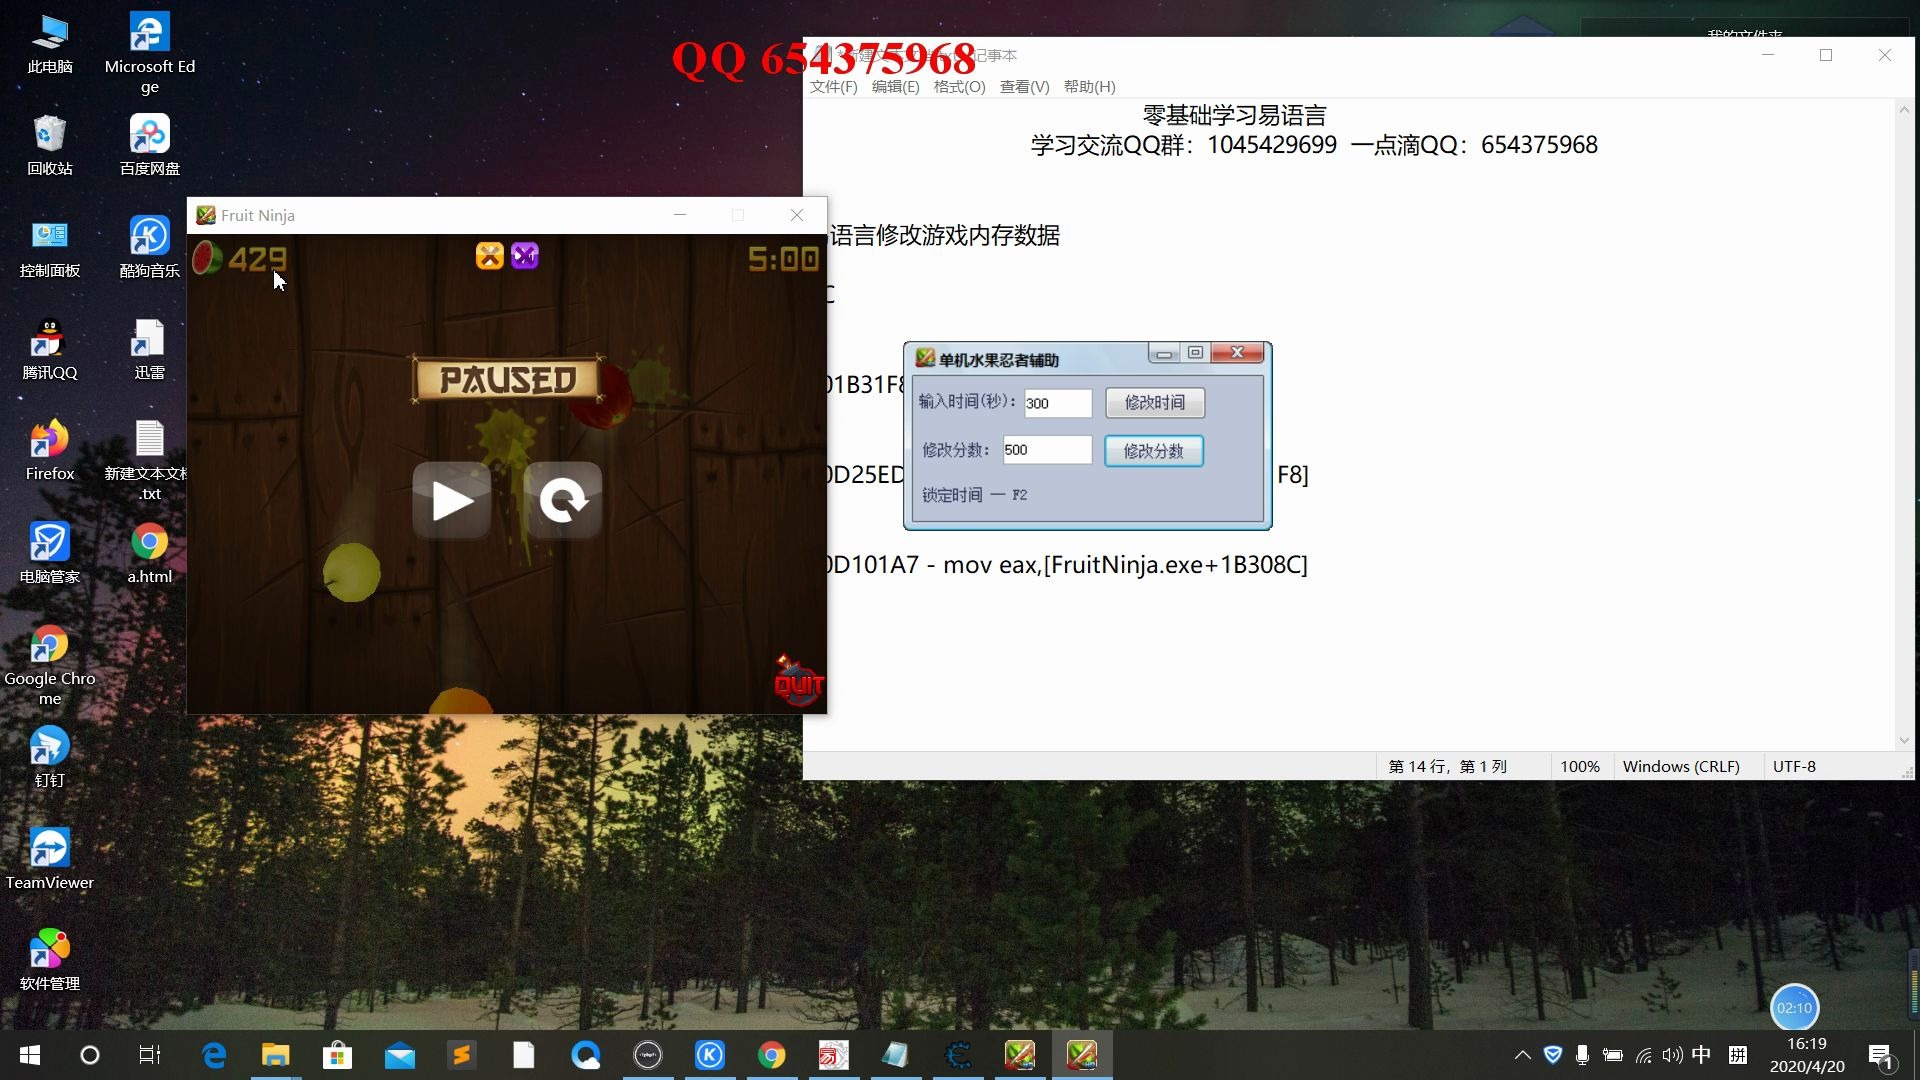Open 腾讯QQ desktop icon
This screenshot has height=1080, width=1920.
tap(49, 350)
